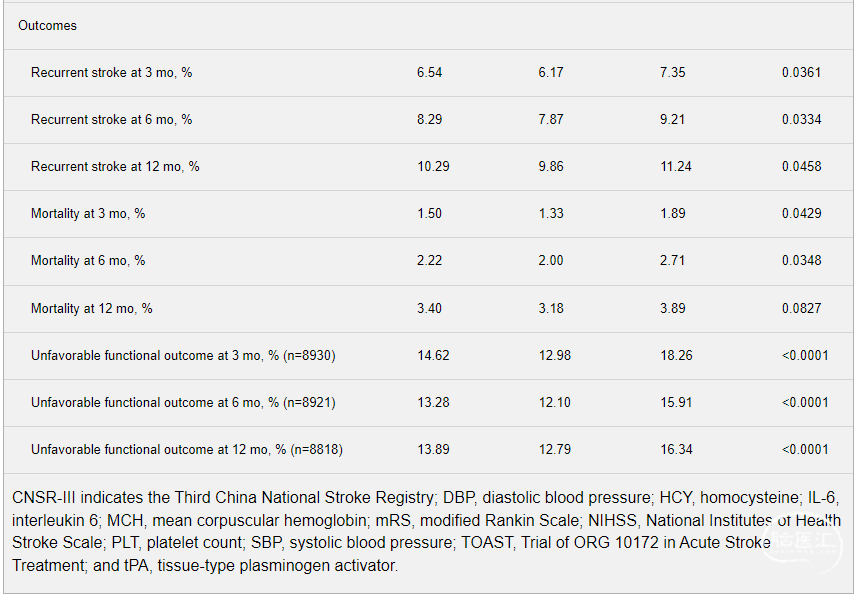Image resolution: width=857 pixels, height=598 pixels.
Task: Select the Recurrent stroke at 12 mo label
Action: (x=115, y=167)
